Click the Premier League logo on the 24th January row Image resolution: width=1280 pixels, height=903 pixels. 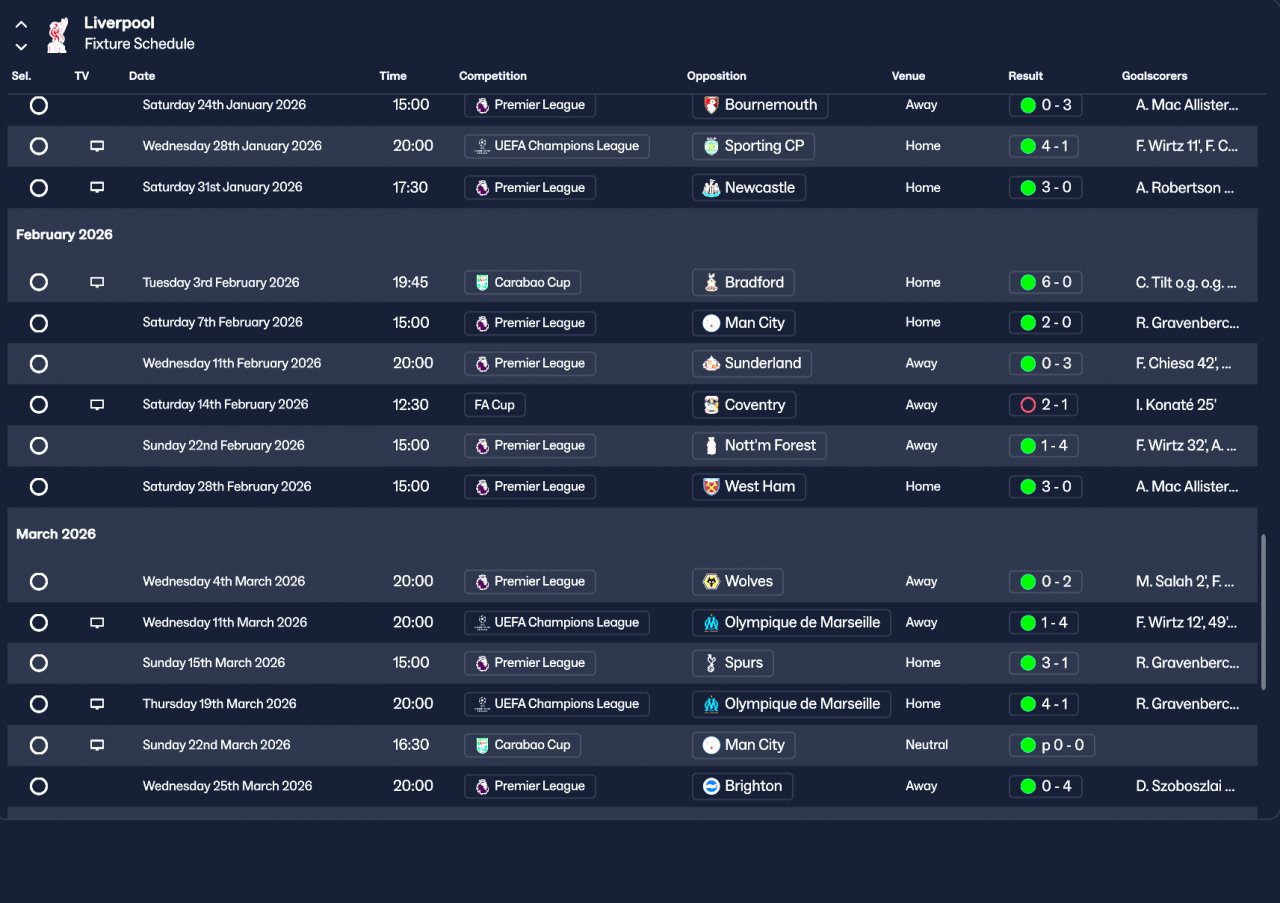[x=482, y=105]
